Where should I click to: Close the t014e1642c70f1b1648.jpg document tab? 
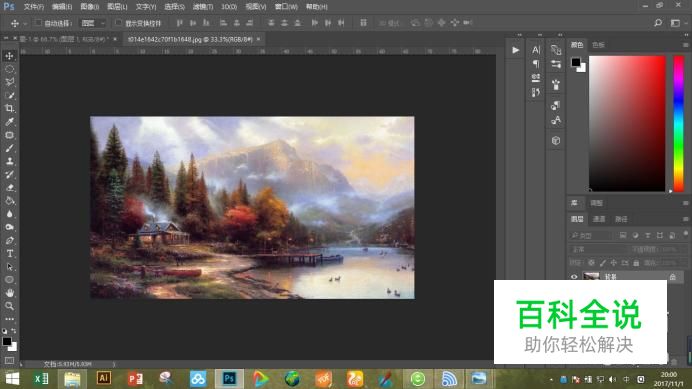(x=258, y=39)
